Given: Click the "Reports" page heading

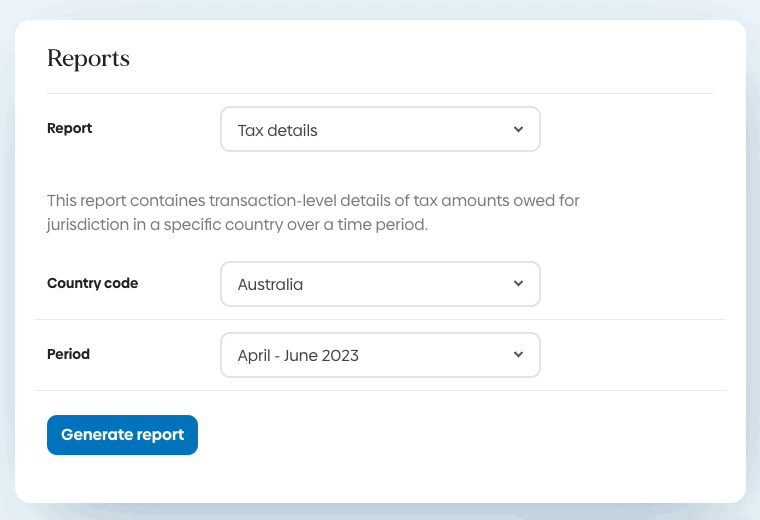Looking at the screenshot, I should point(88,58).
